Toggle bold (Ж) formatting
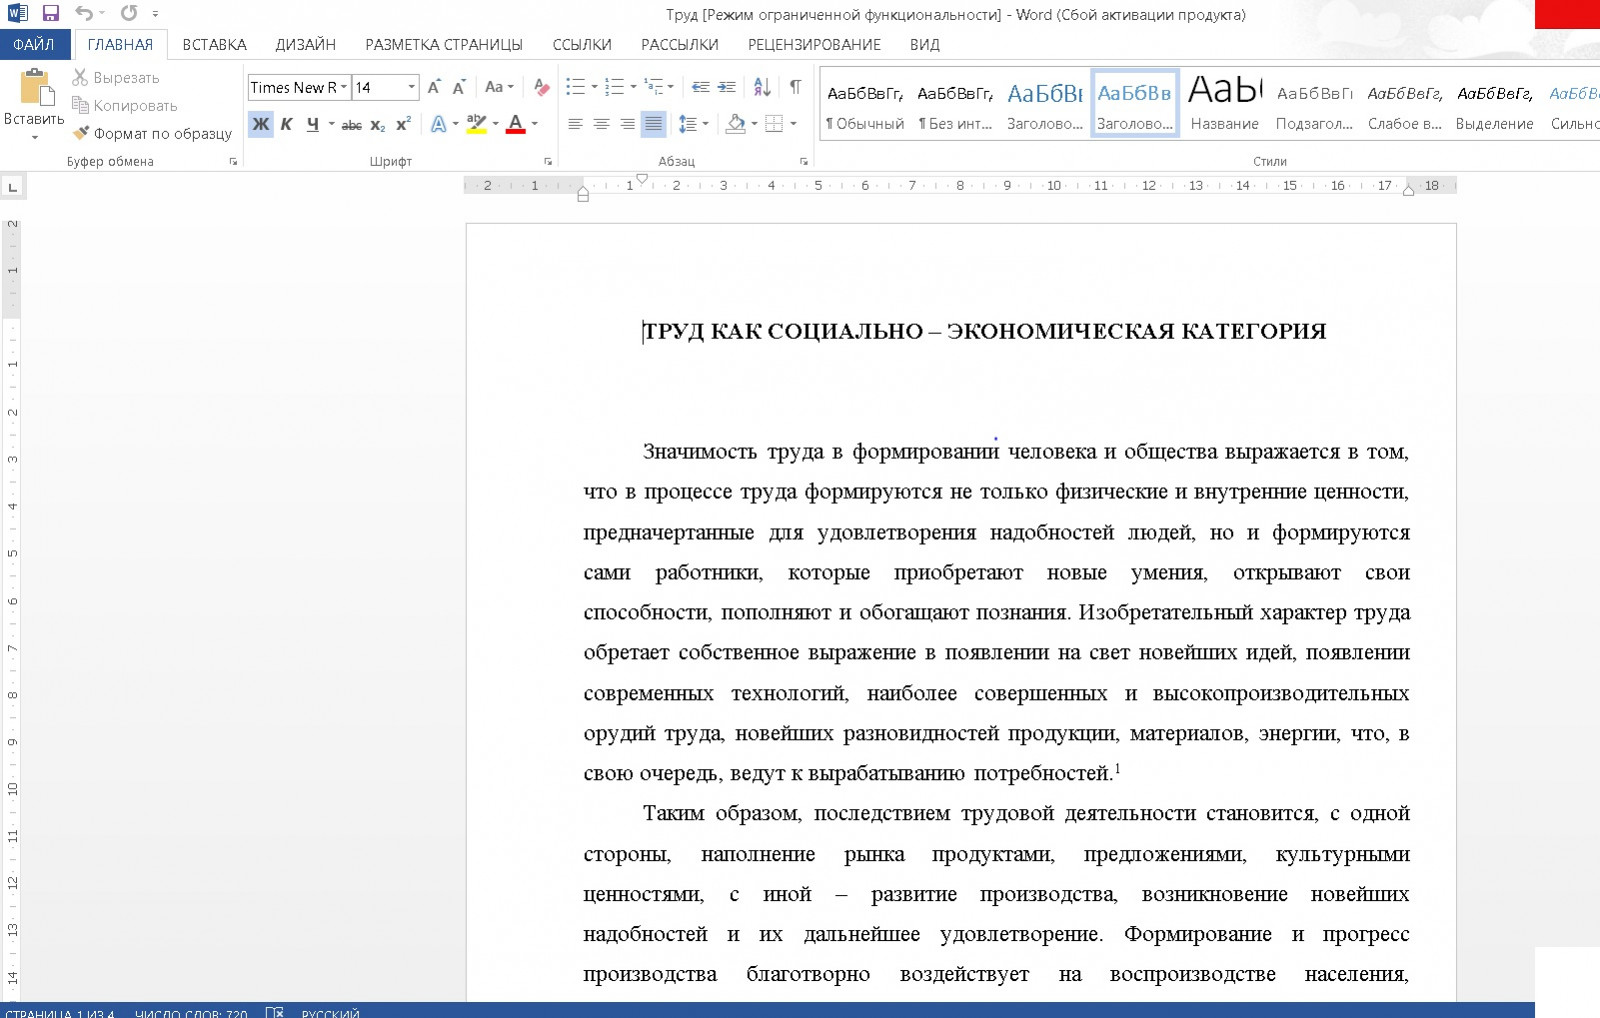The height and width of the screenshot is (1018, 1600). coord(260,125)
